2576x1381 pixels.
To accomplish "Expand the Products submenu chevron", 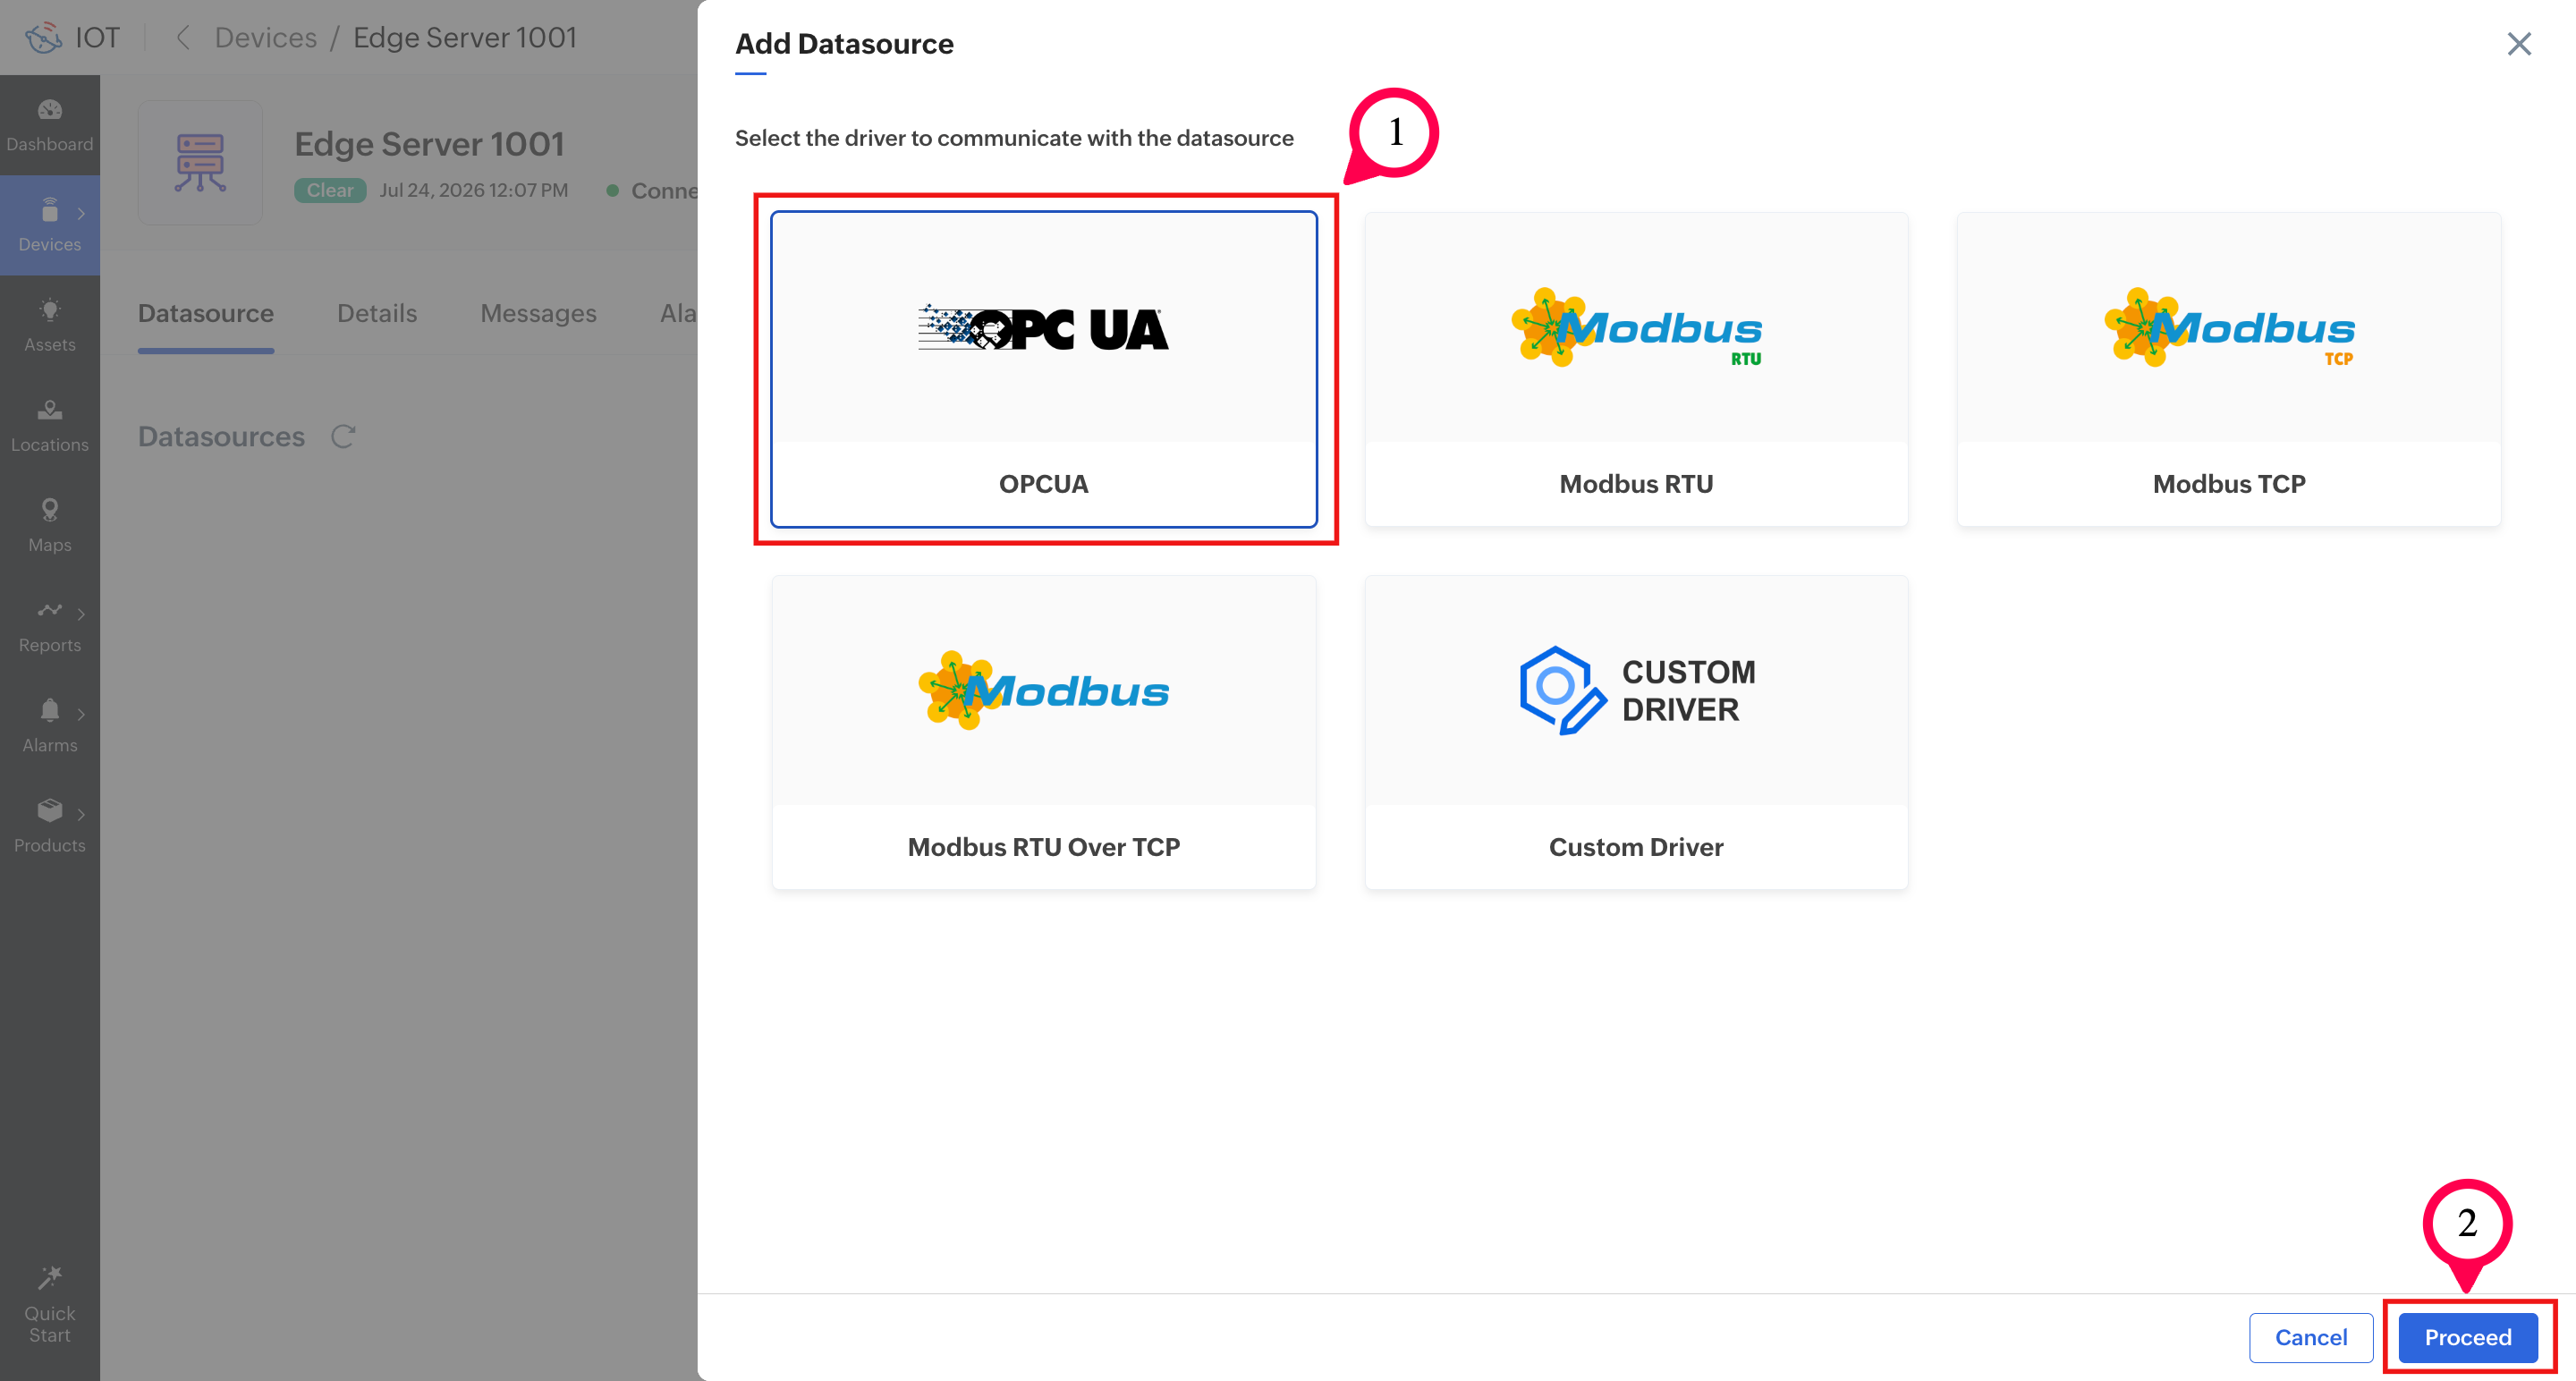I will pos(81,813).
